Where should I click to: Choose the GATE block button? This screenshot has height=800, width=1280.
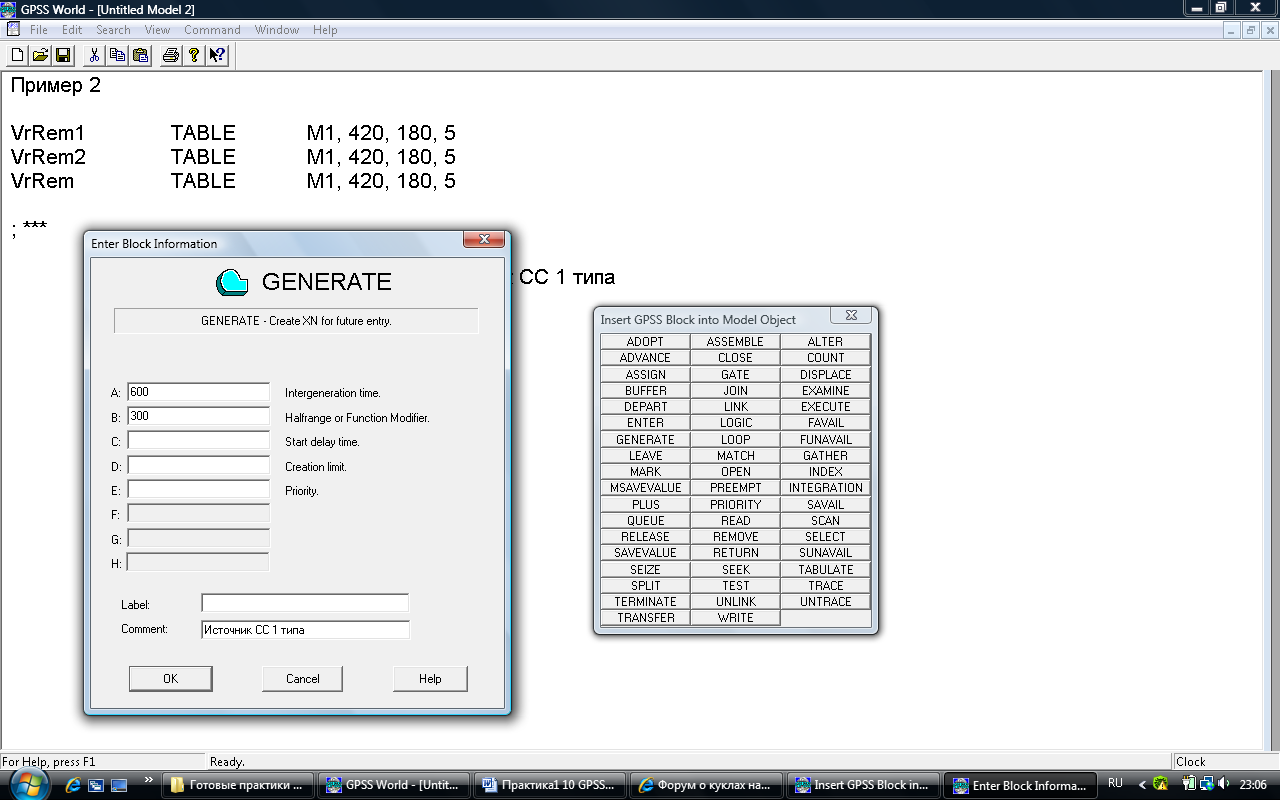[x=735, y=374]
